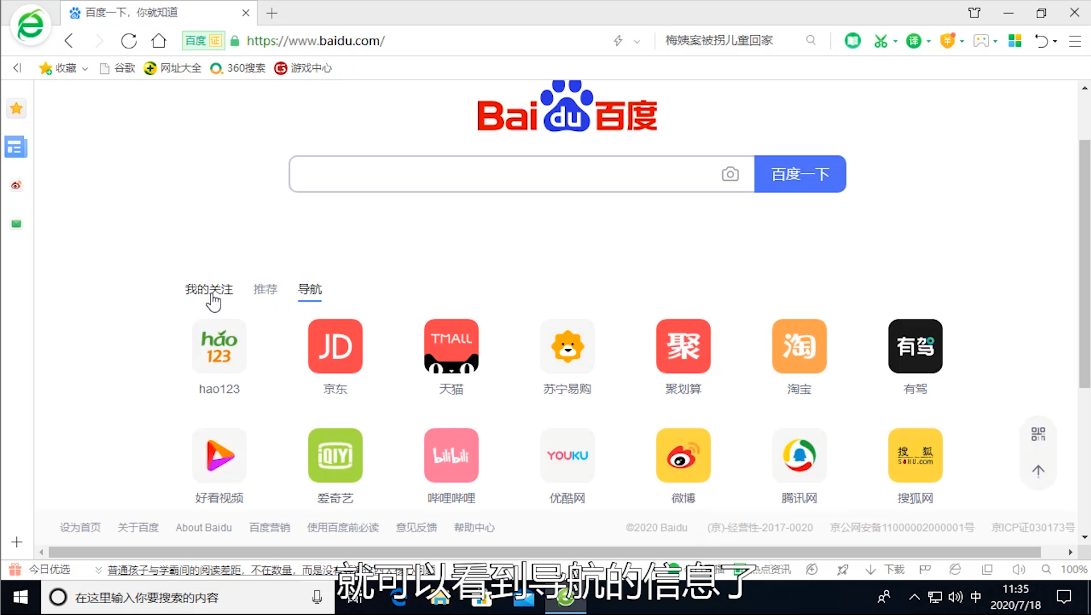Switch to the 我的关注 tab
The height and width of the screenshot is (615, 1091).
coord(208,289)
